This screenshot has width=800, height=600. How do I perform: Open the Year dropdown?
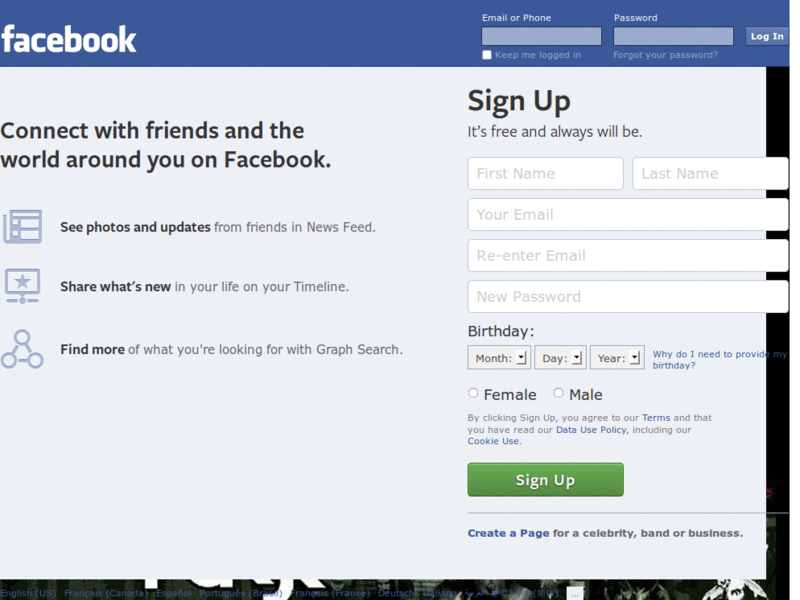click(x=617, y=358)
